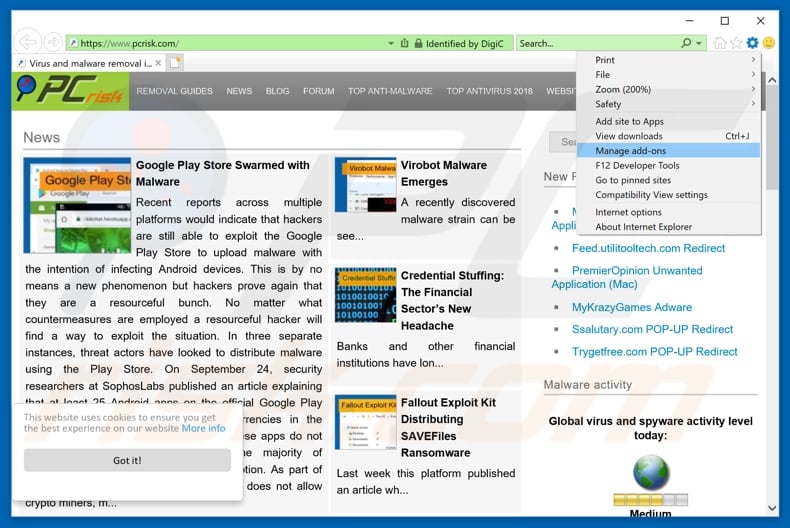Screen dimensions: 790x528
Task: Follow the More info cookie link
Action: (x=203, y=428)
